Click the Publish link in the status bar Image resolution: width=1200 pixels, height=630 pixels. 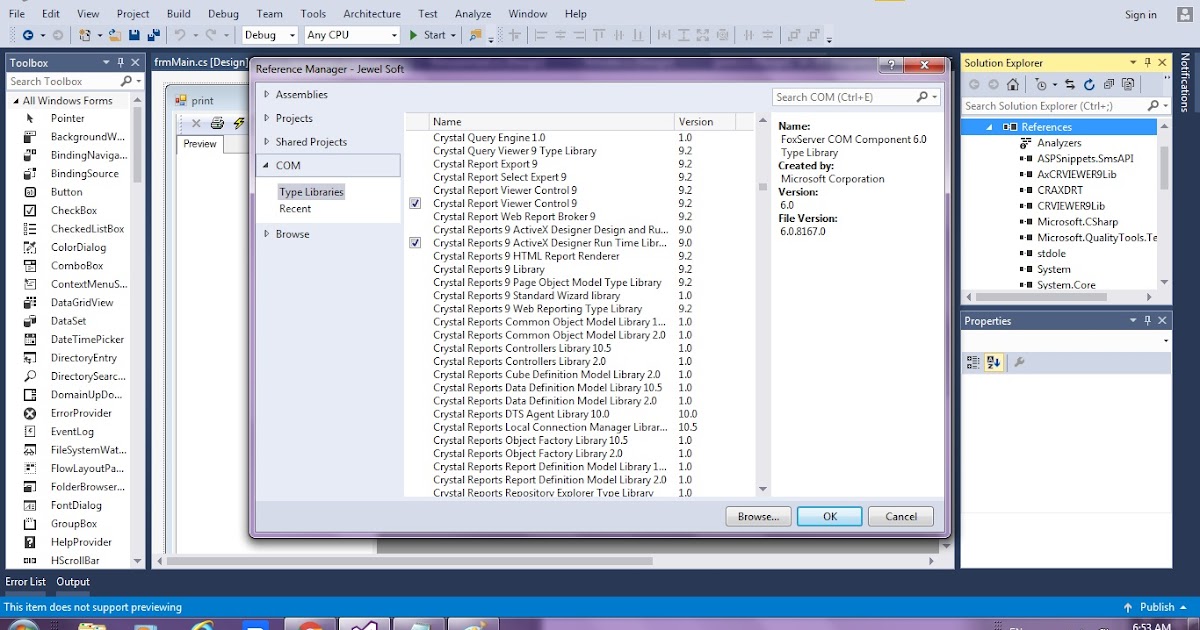pyautogui.click(x=1157, y=606)
